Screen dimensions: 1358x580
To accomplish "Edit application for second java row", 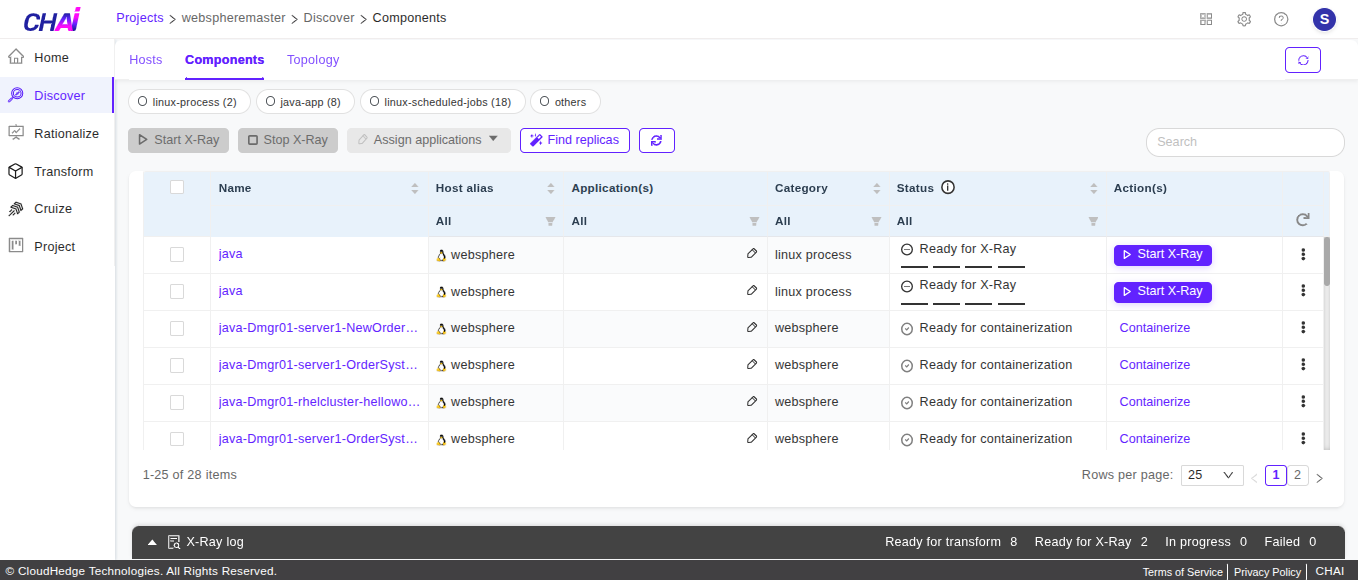I will (752, 291).
